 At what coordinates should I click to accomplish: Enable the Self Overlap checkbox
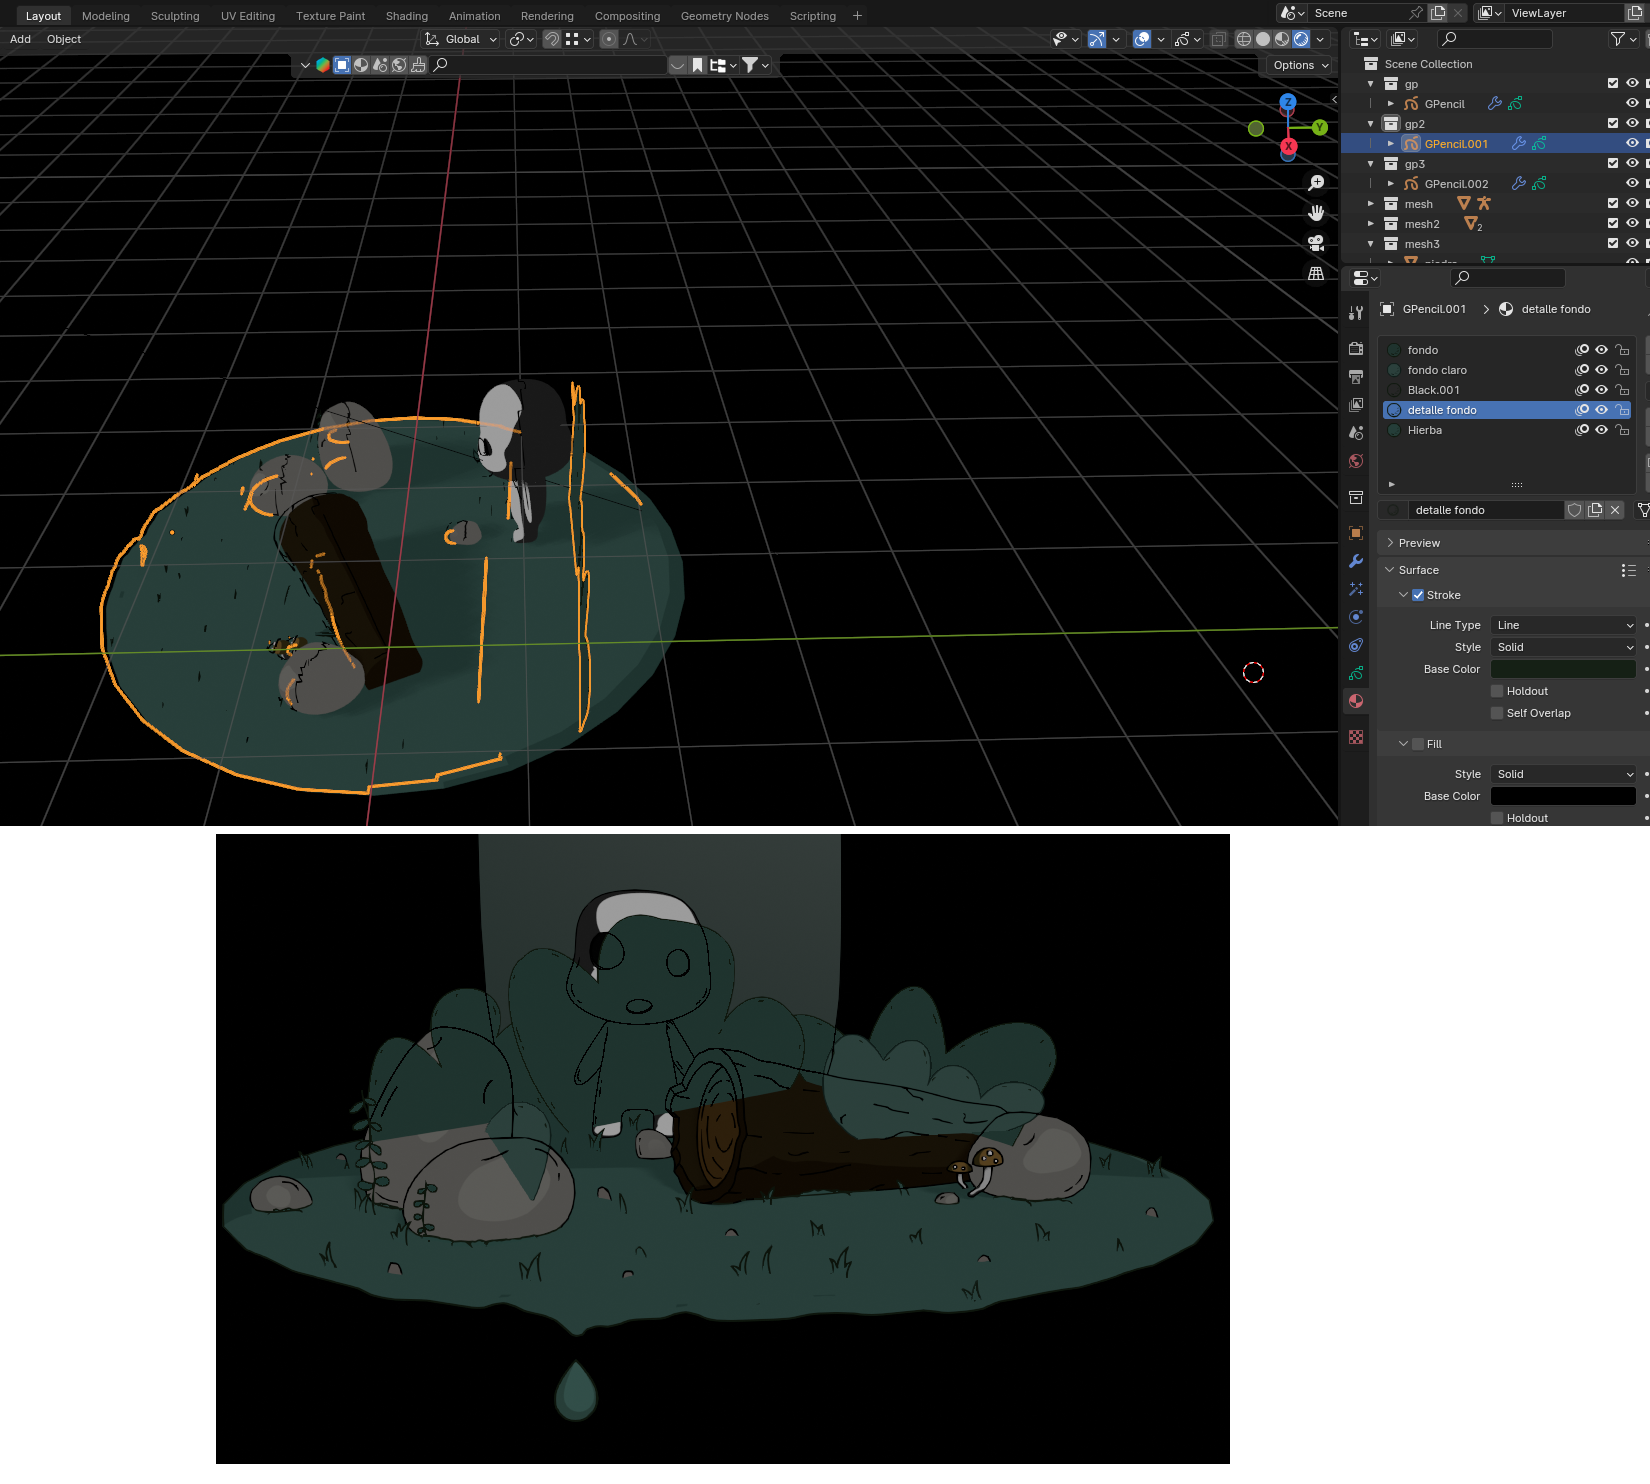click(x=1497, y=713)
